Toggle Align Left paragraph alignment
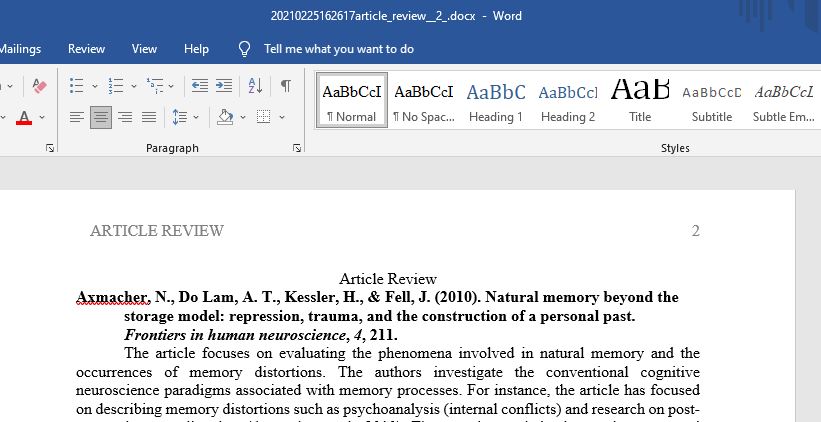821x422 pixels. point(77,117)
